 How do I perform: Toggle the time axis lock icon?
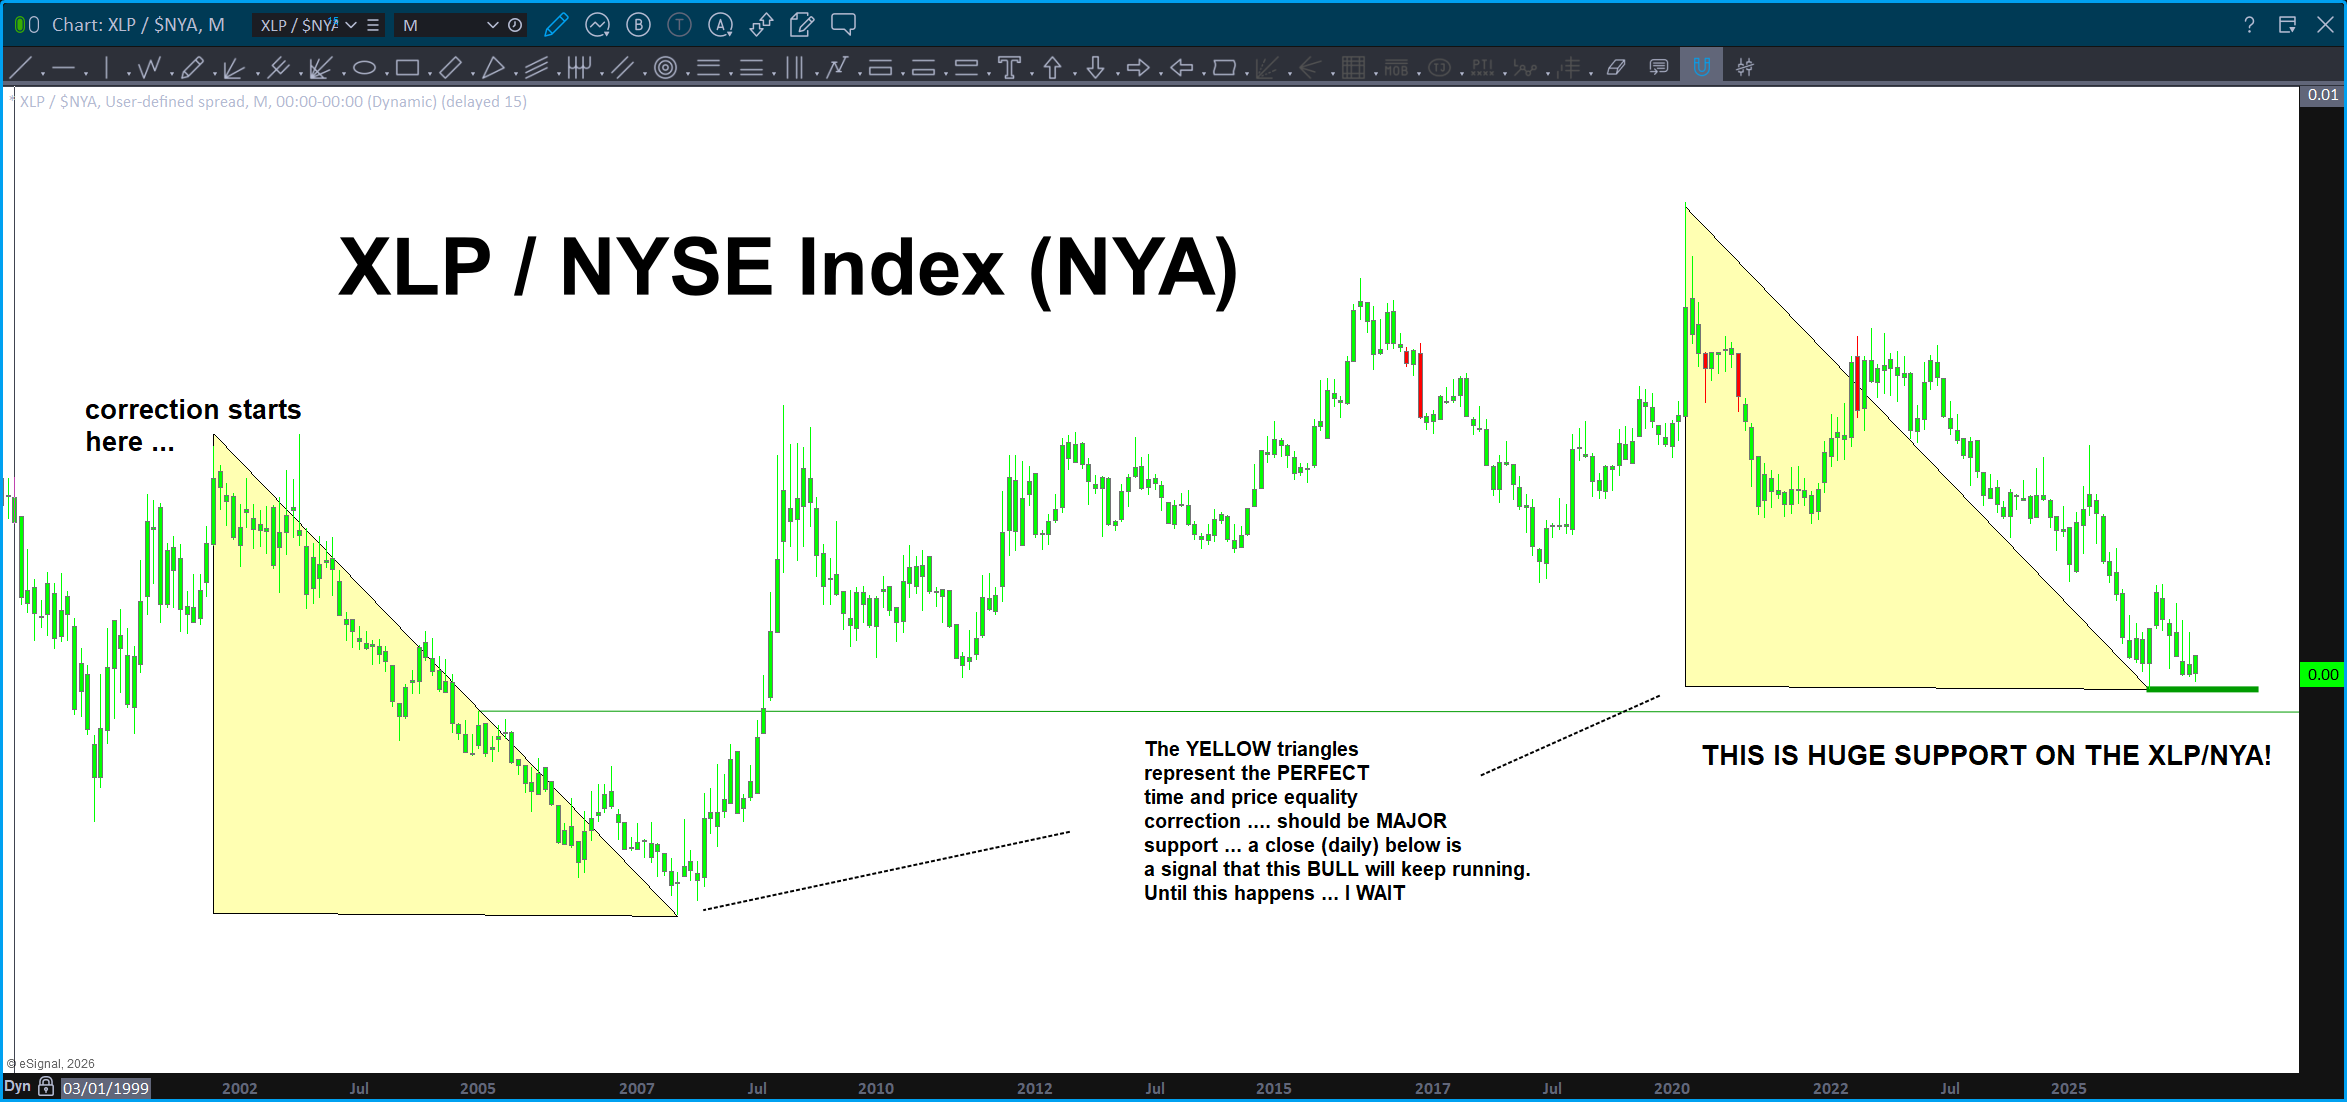[46, 1087]
